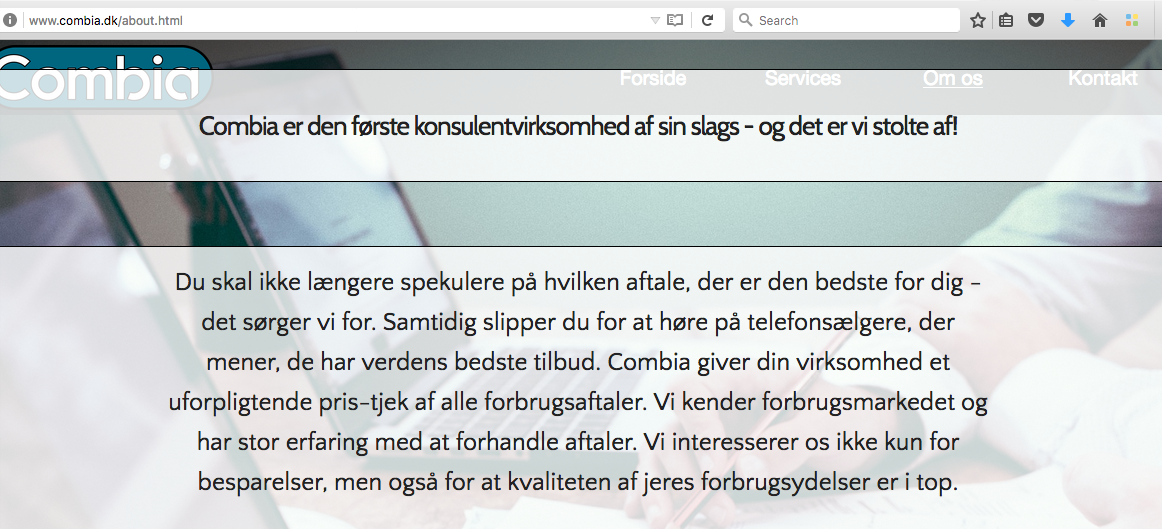Save the page to Pocket
1162x529 pixels.
point(1037,20)
